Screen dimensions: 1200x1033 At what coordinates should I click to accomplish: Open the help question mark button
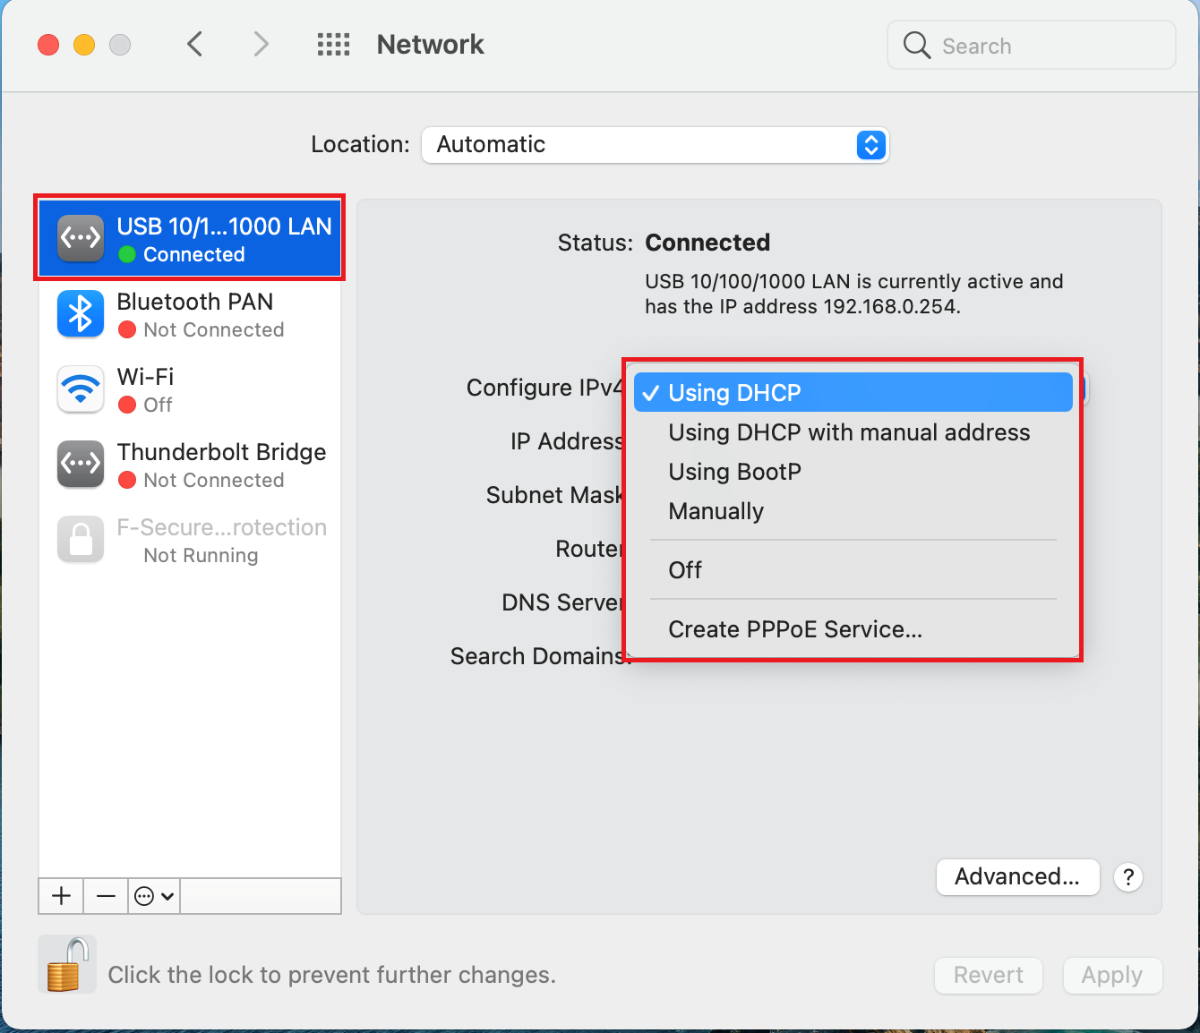[x=1128, y=877]
